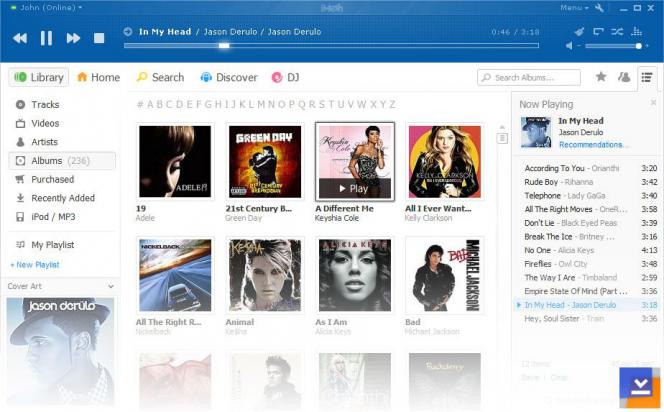Go back to the previous track
Image resolution: width=664 pixels, height=412 pixels.
coord(20,38)
